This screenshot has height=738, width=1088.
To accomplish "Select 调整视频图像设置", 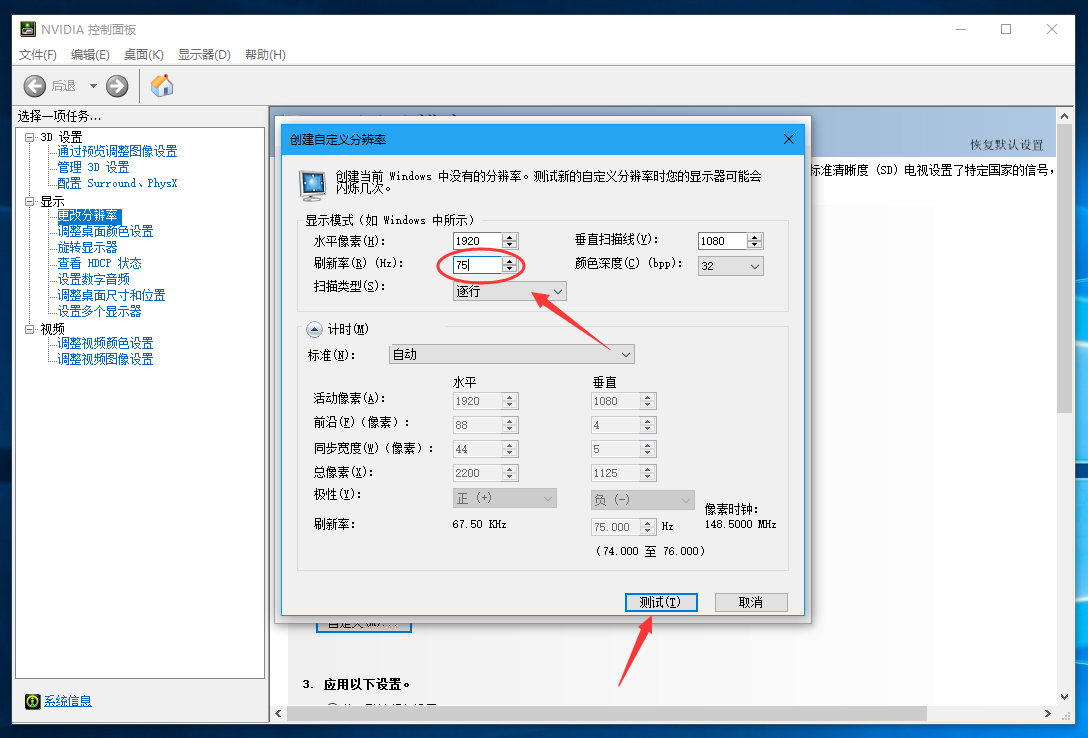I will [x=105, y=359].
